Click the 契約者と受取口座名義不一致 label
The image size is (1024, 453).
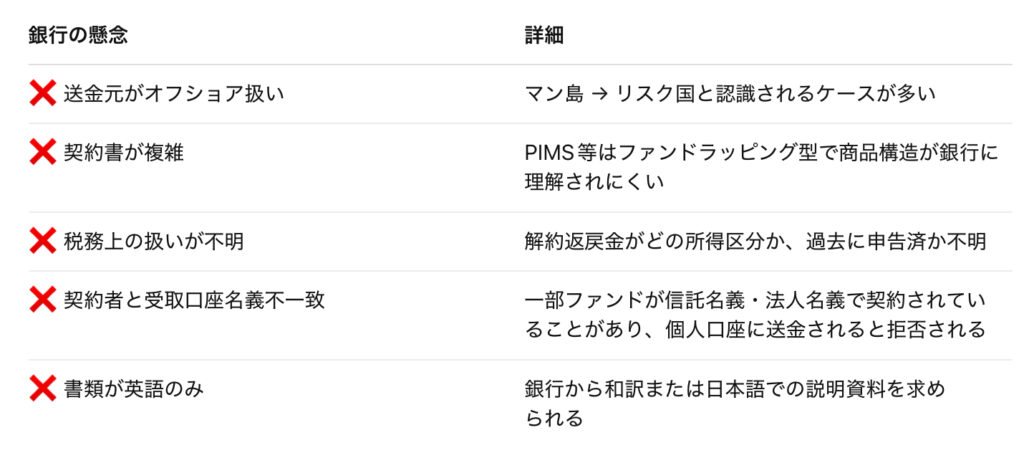point(193,300)
